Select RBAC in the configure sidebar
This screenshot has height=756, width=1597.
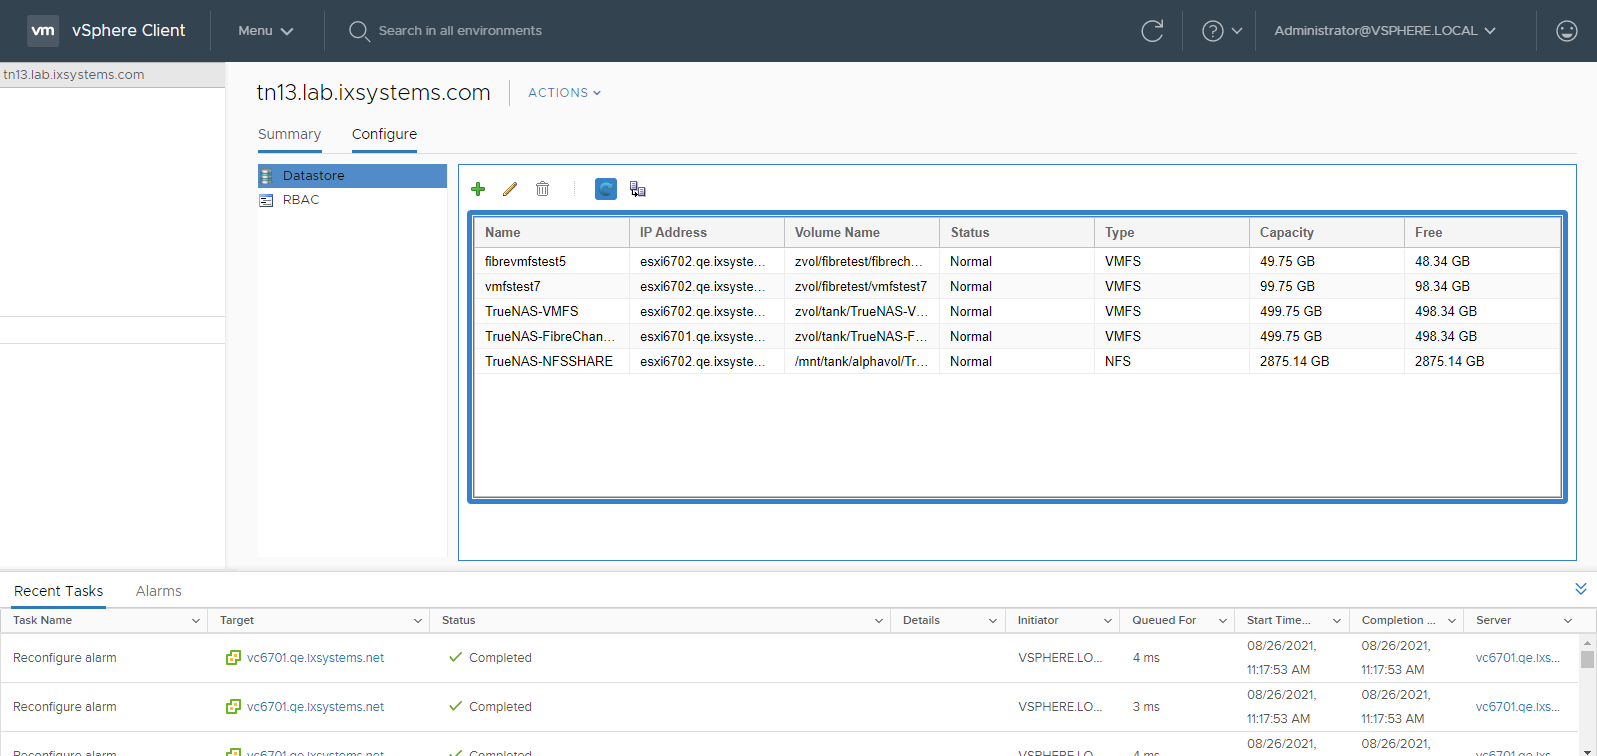(300, 200)
